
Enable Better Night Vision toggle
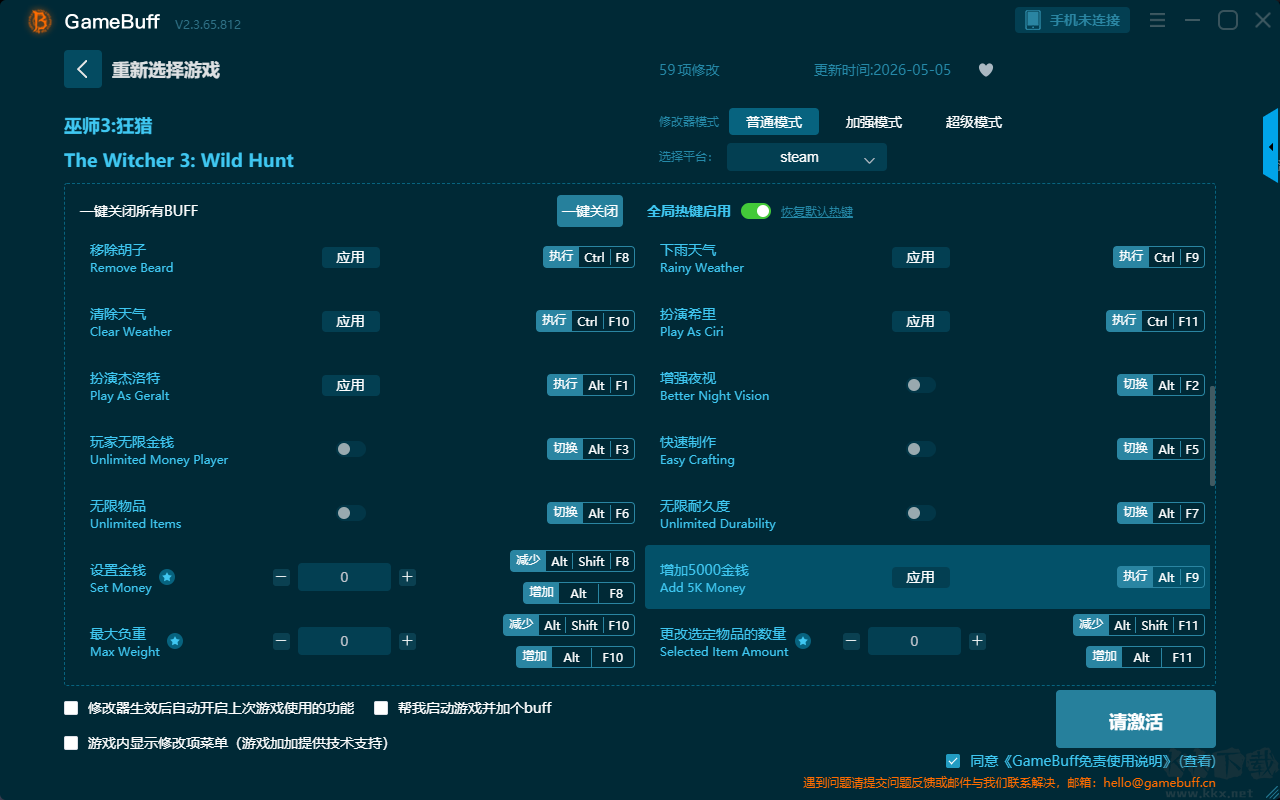tap(921, 385)
